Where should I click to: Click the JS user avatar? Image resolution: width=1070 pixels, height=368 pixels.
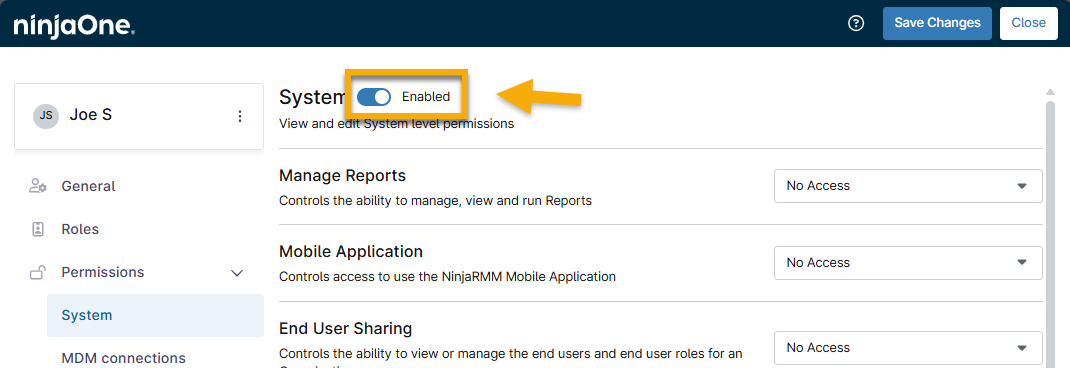pyautogui.click(x=46, y=115)
